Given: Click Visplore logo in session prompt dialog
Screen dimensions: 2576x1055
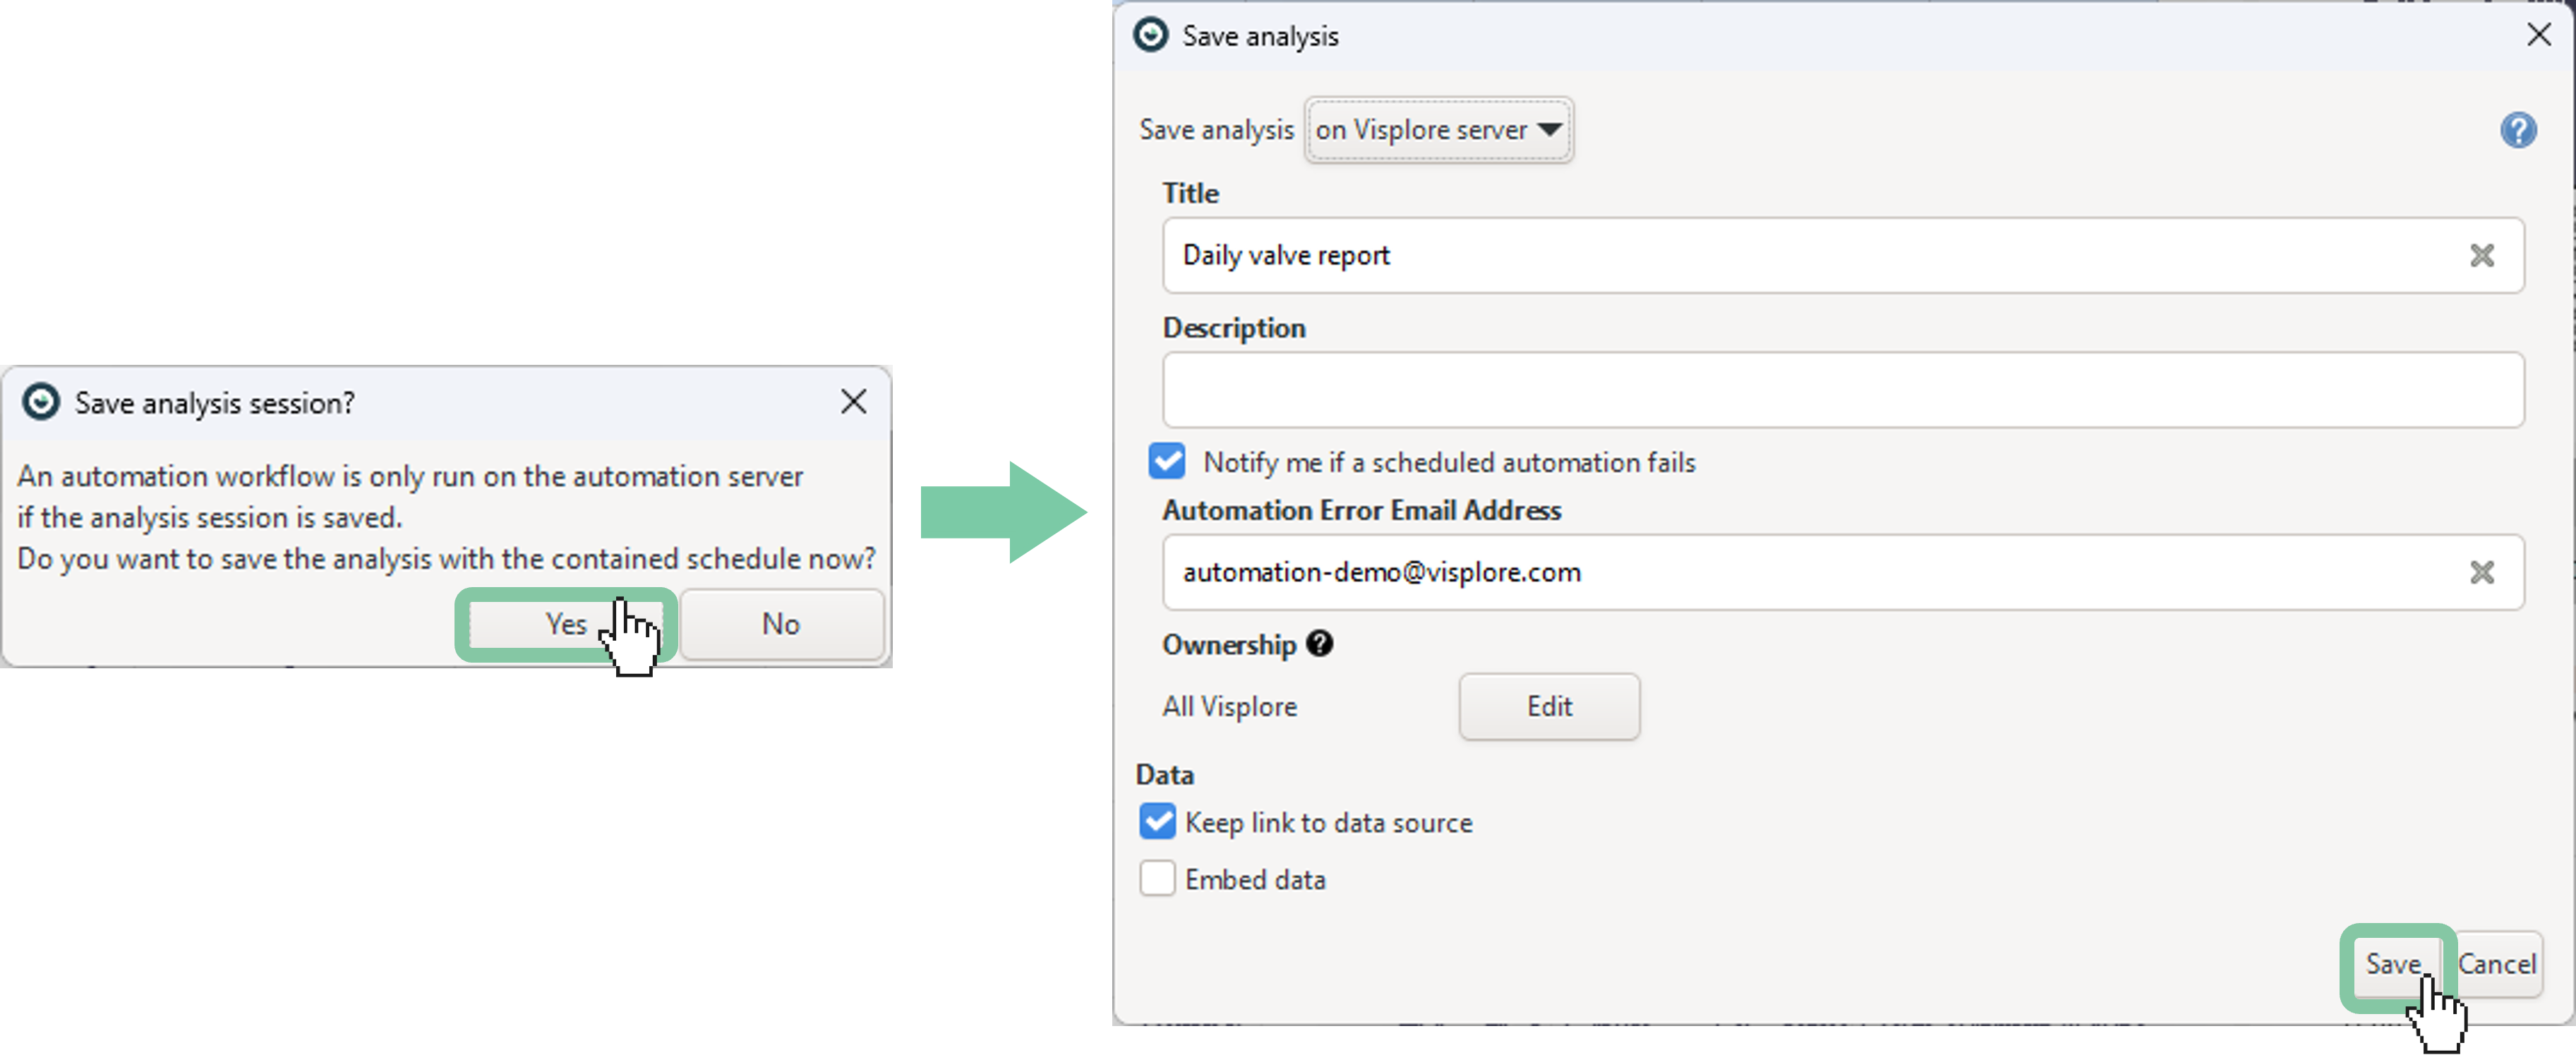Looking at the screenshot, I should tap(41, 402).
